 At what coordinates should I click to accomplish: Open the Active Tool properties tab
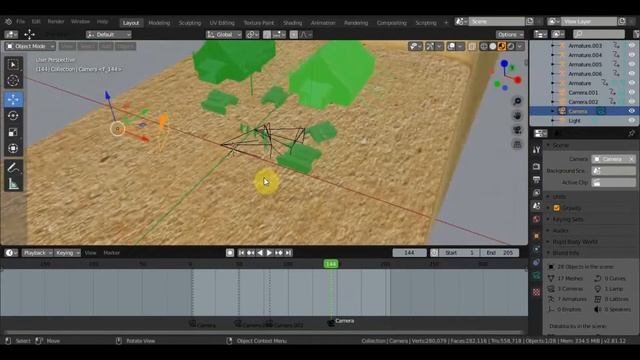click(x=536, y=150)
